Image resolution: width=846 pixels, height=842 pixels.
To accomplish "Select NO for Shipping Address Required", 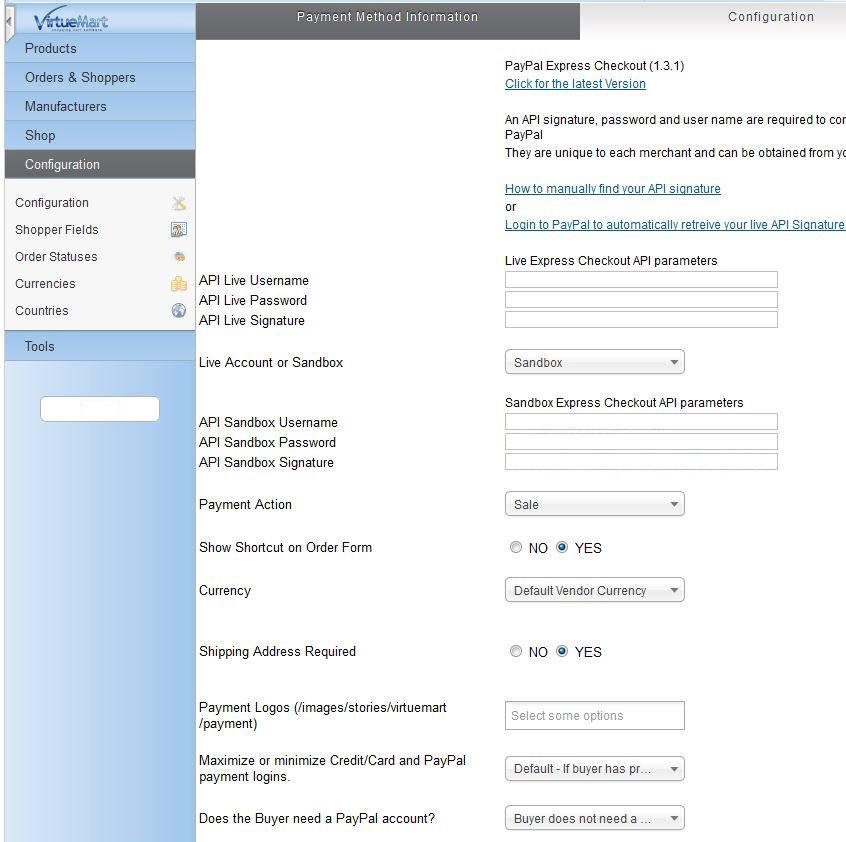I will pyautogui.click(x=516, y=652).
